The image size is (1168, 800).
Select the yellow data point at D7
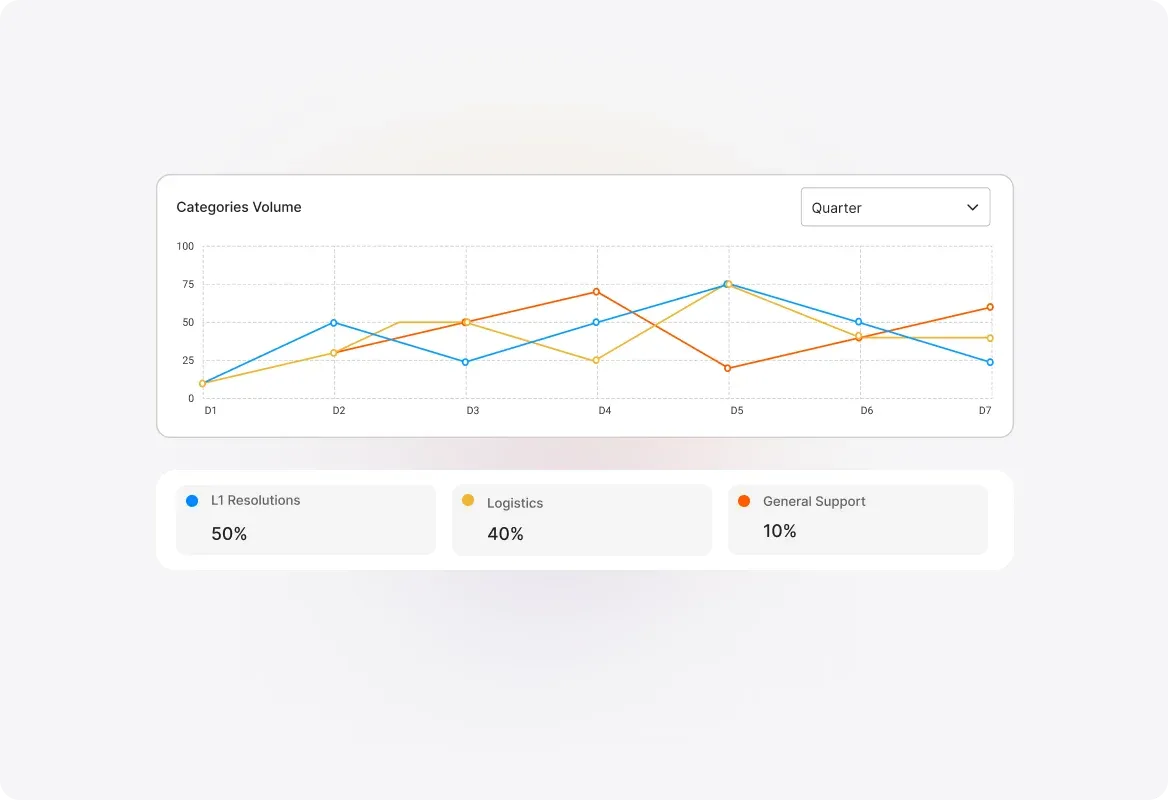pyautogui.click(x=990, y=338)
